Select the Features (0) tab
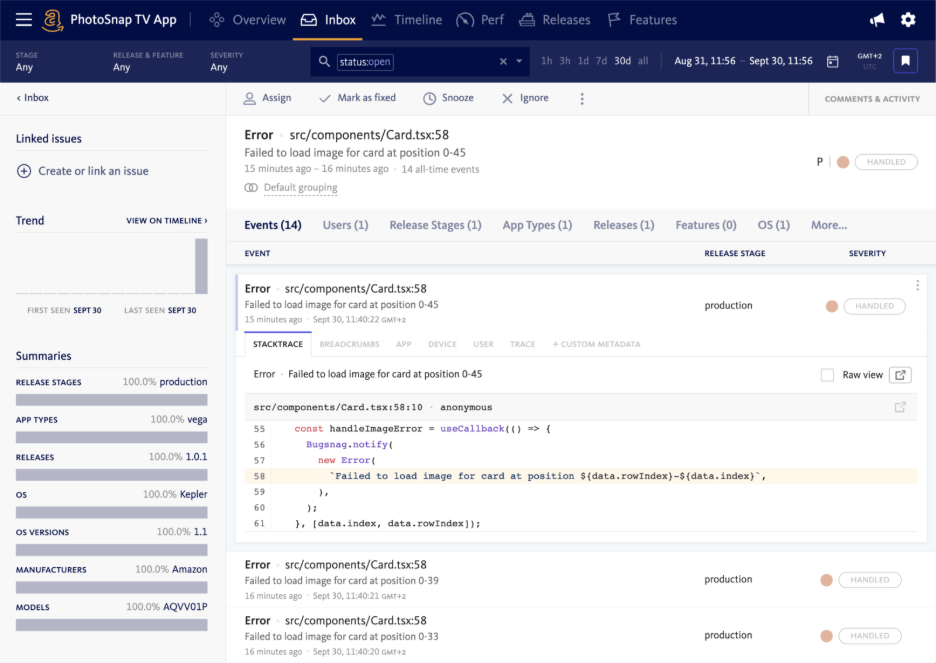 tap(706, 225)
